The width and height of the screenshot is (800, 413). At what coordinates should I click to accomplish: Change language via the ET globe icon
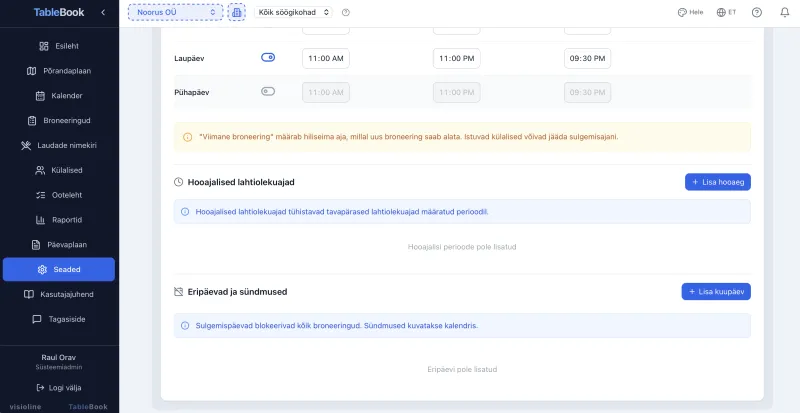[727, 12]
